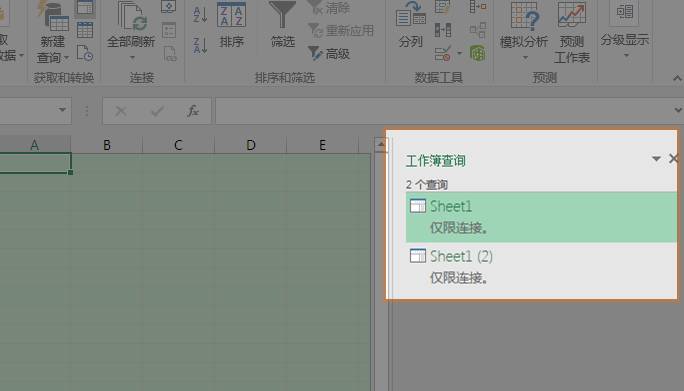684x391 pixels.
Task: Select the Sheet1 (2) query entry
Action: click(541, 267)
